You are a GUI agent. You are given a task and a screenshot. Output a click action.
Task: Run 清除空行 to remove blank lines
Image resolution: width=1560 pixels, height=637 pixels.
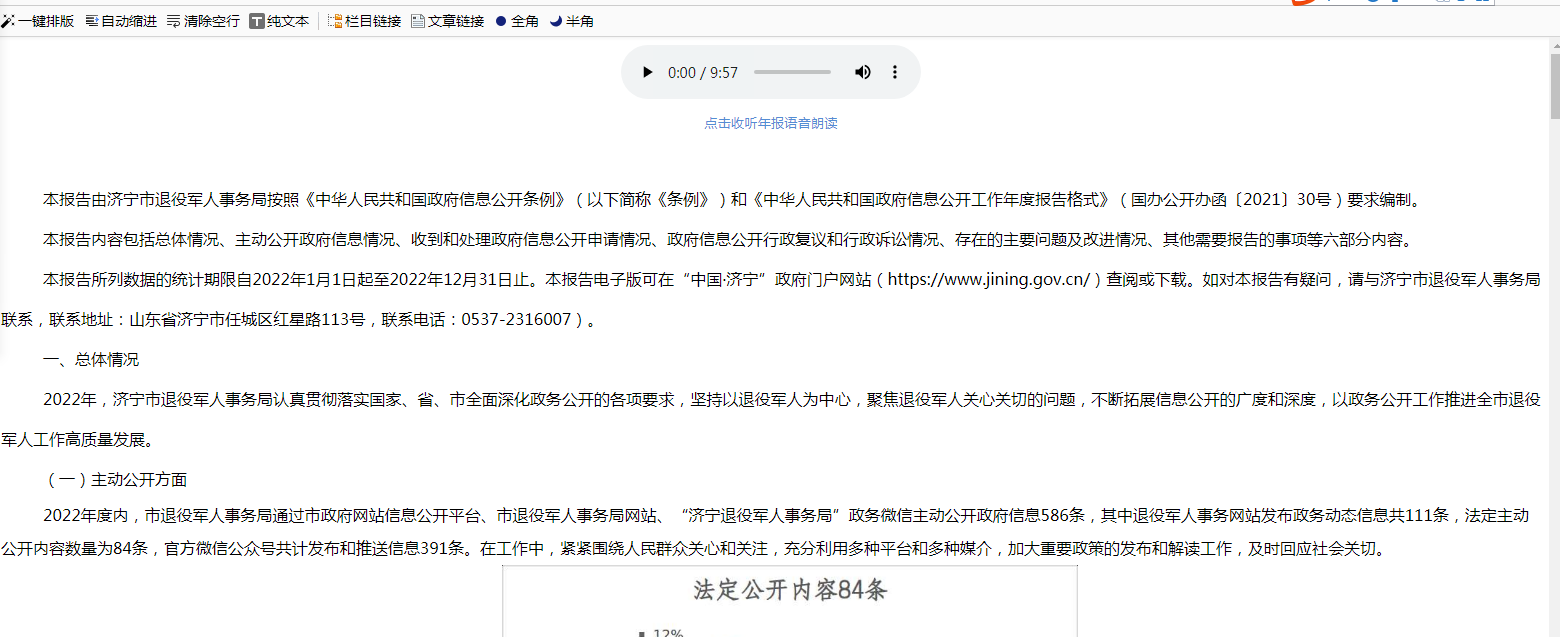203,21
